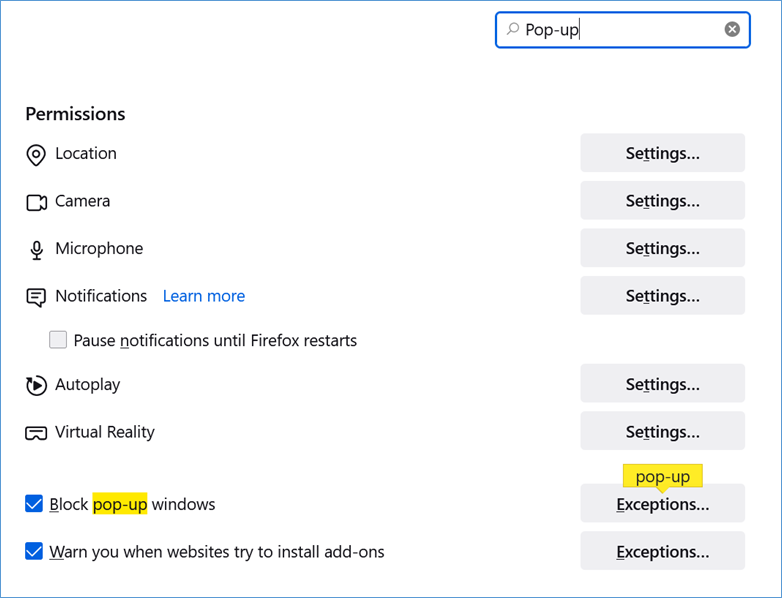Image resolution: width=782 pixels, height=598 pixels.
Task: Click the magnifying glass search icon
Action: (x=513, y=30)
